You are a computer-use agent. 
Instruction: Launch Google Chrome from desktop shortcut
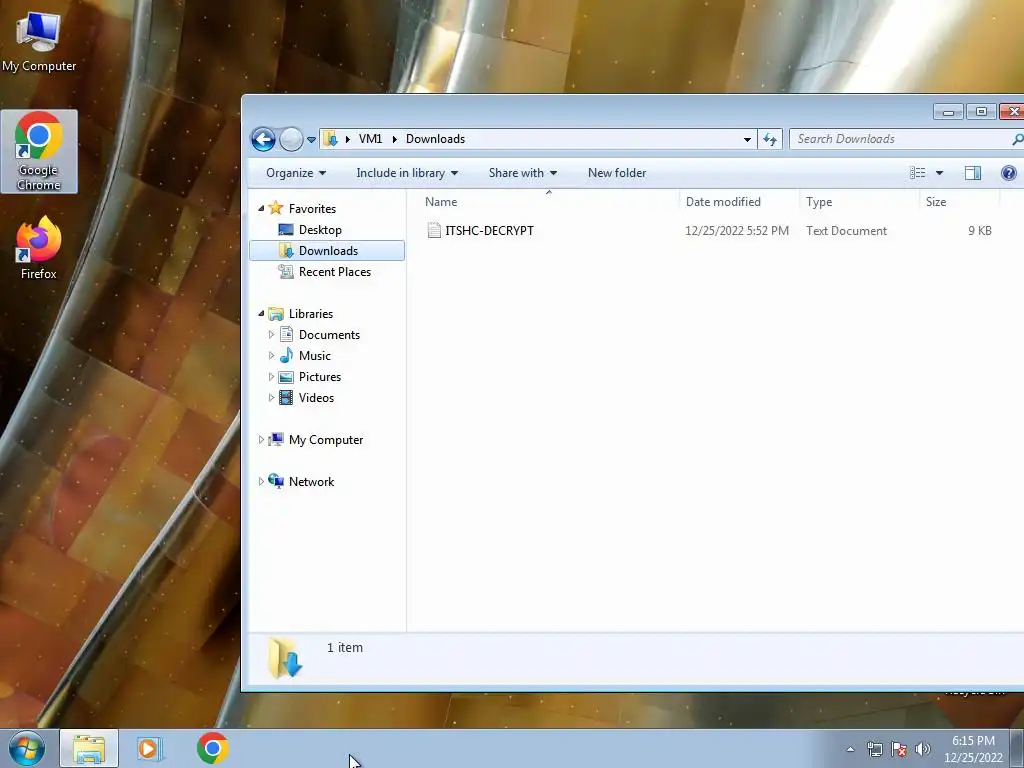39,152
